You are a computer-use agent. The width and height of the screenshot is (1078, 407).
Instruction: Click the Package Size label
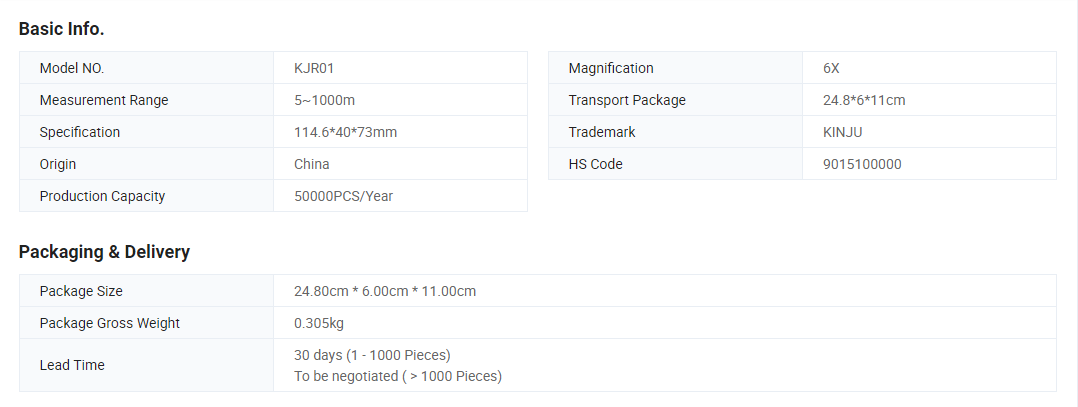tap(81, 291)
